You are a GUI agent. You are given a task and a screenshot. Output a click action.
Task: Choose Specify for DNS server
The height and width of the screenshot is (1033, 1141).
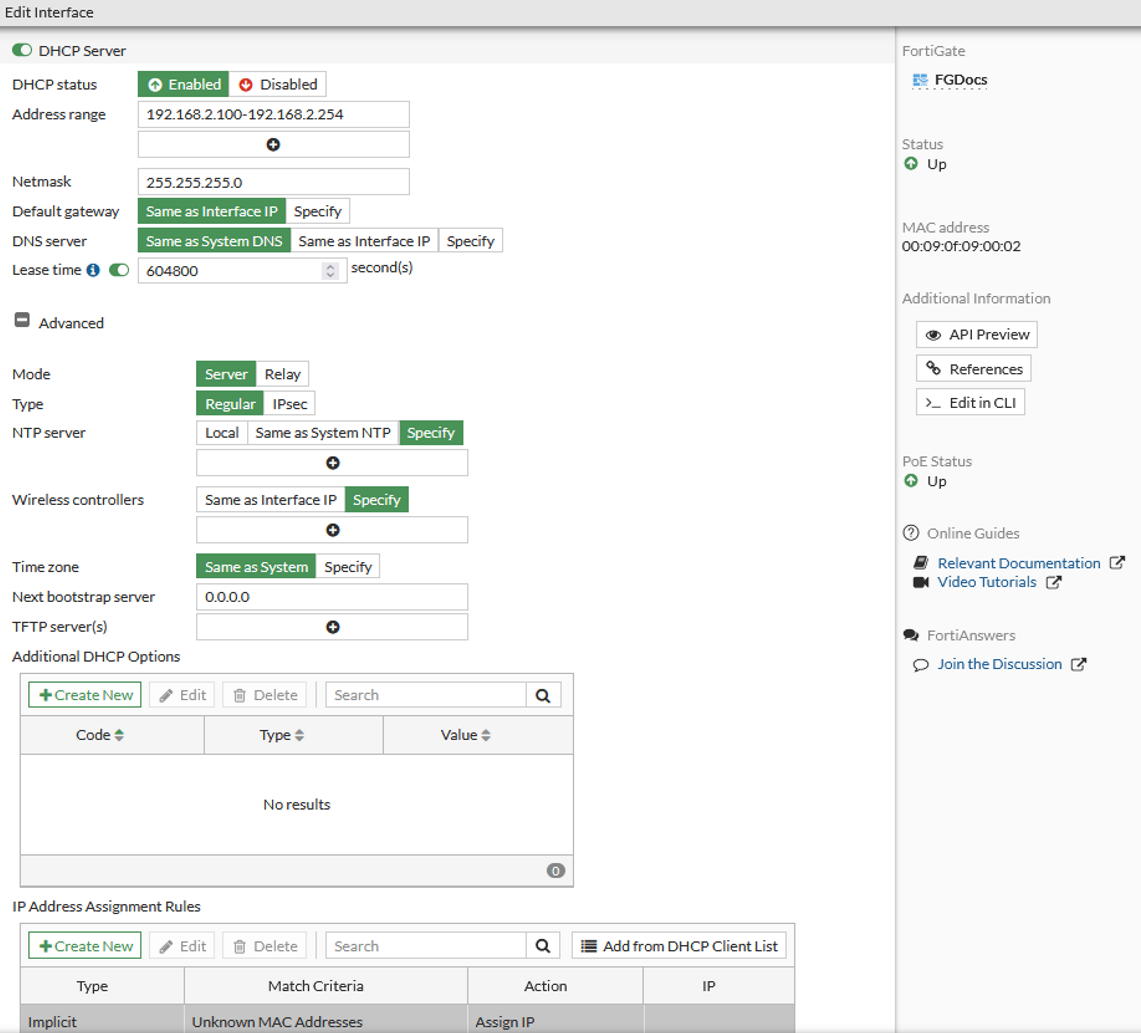(x=470, y=241)
